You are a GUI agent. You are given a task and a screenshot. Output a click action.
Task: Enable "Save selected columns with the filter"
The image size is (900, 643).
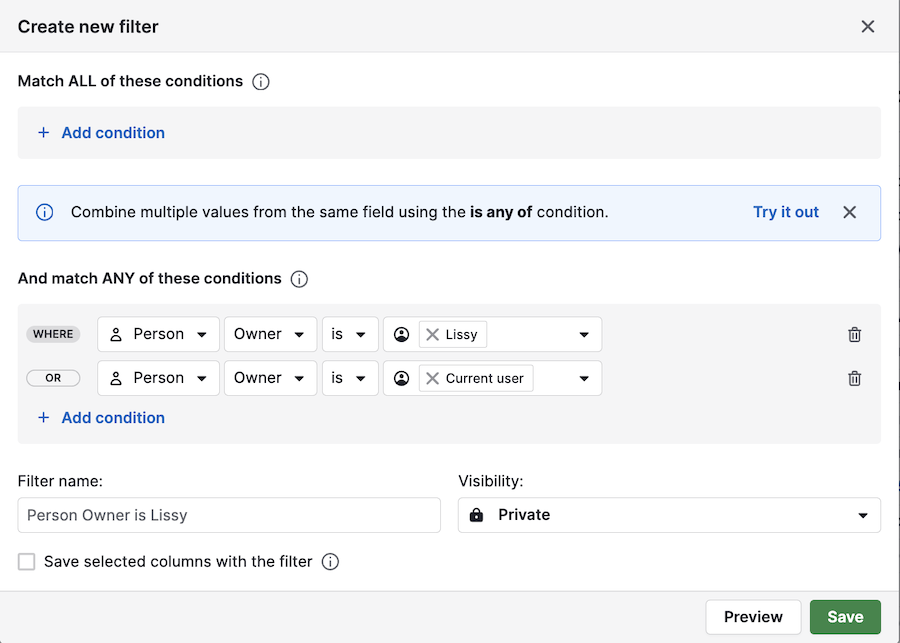click(26, 562)
